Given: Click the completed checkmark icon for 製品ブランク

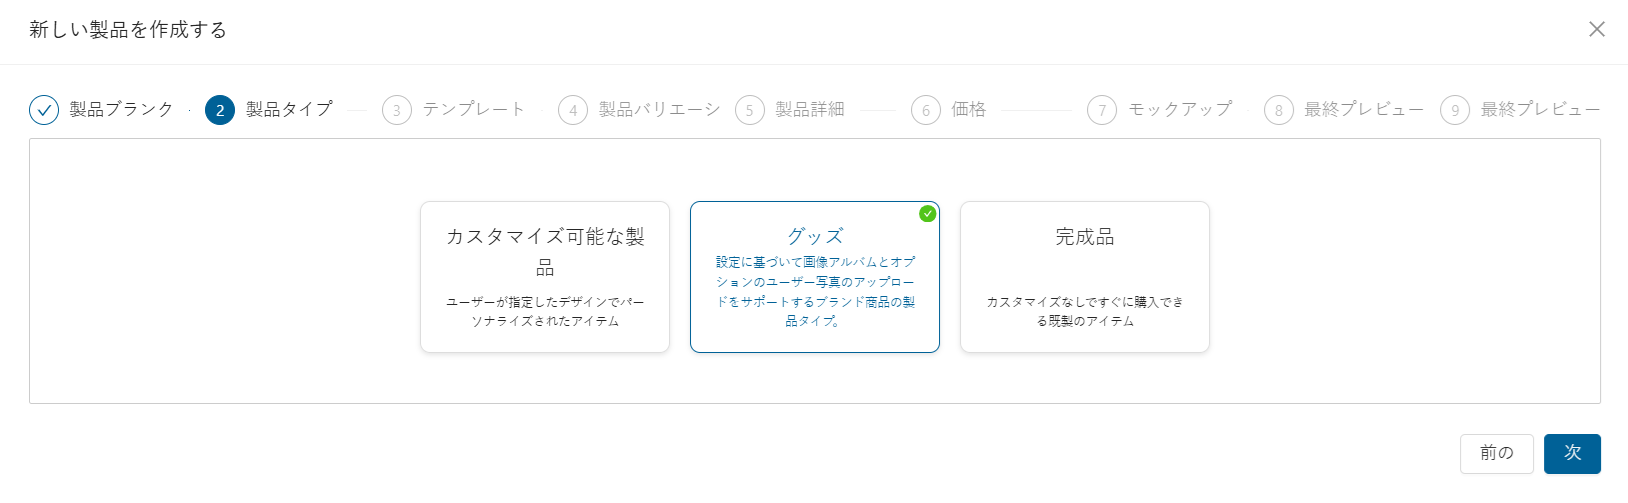Looking at the screenshot, I should tap(44, 110).
